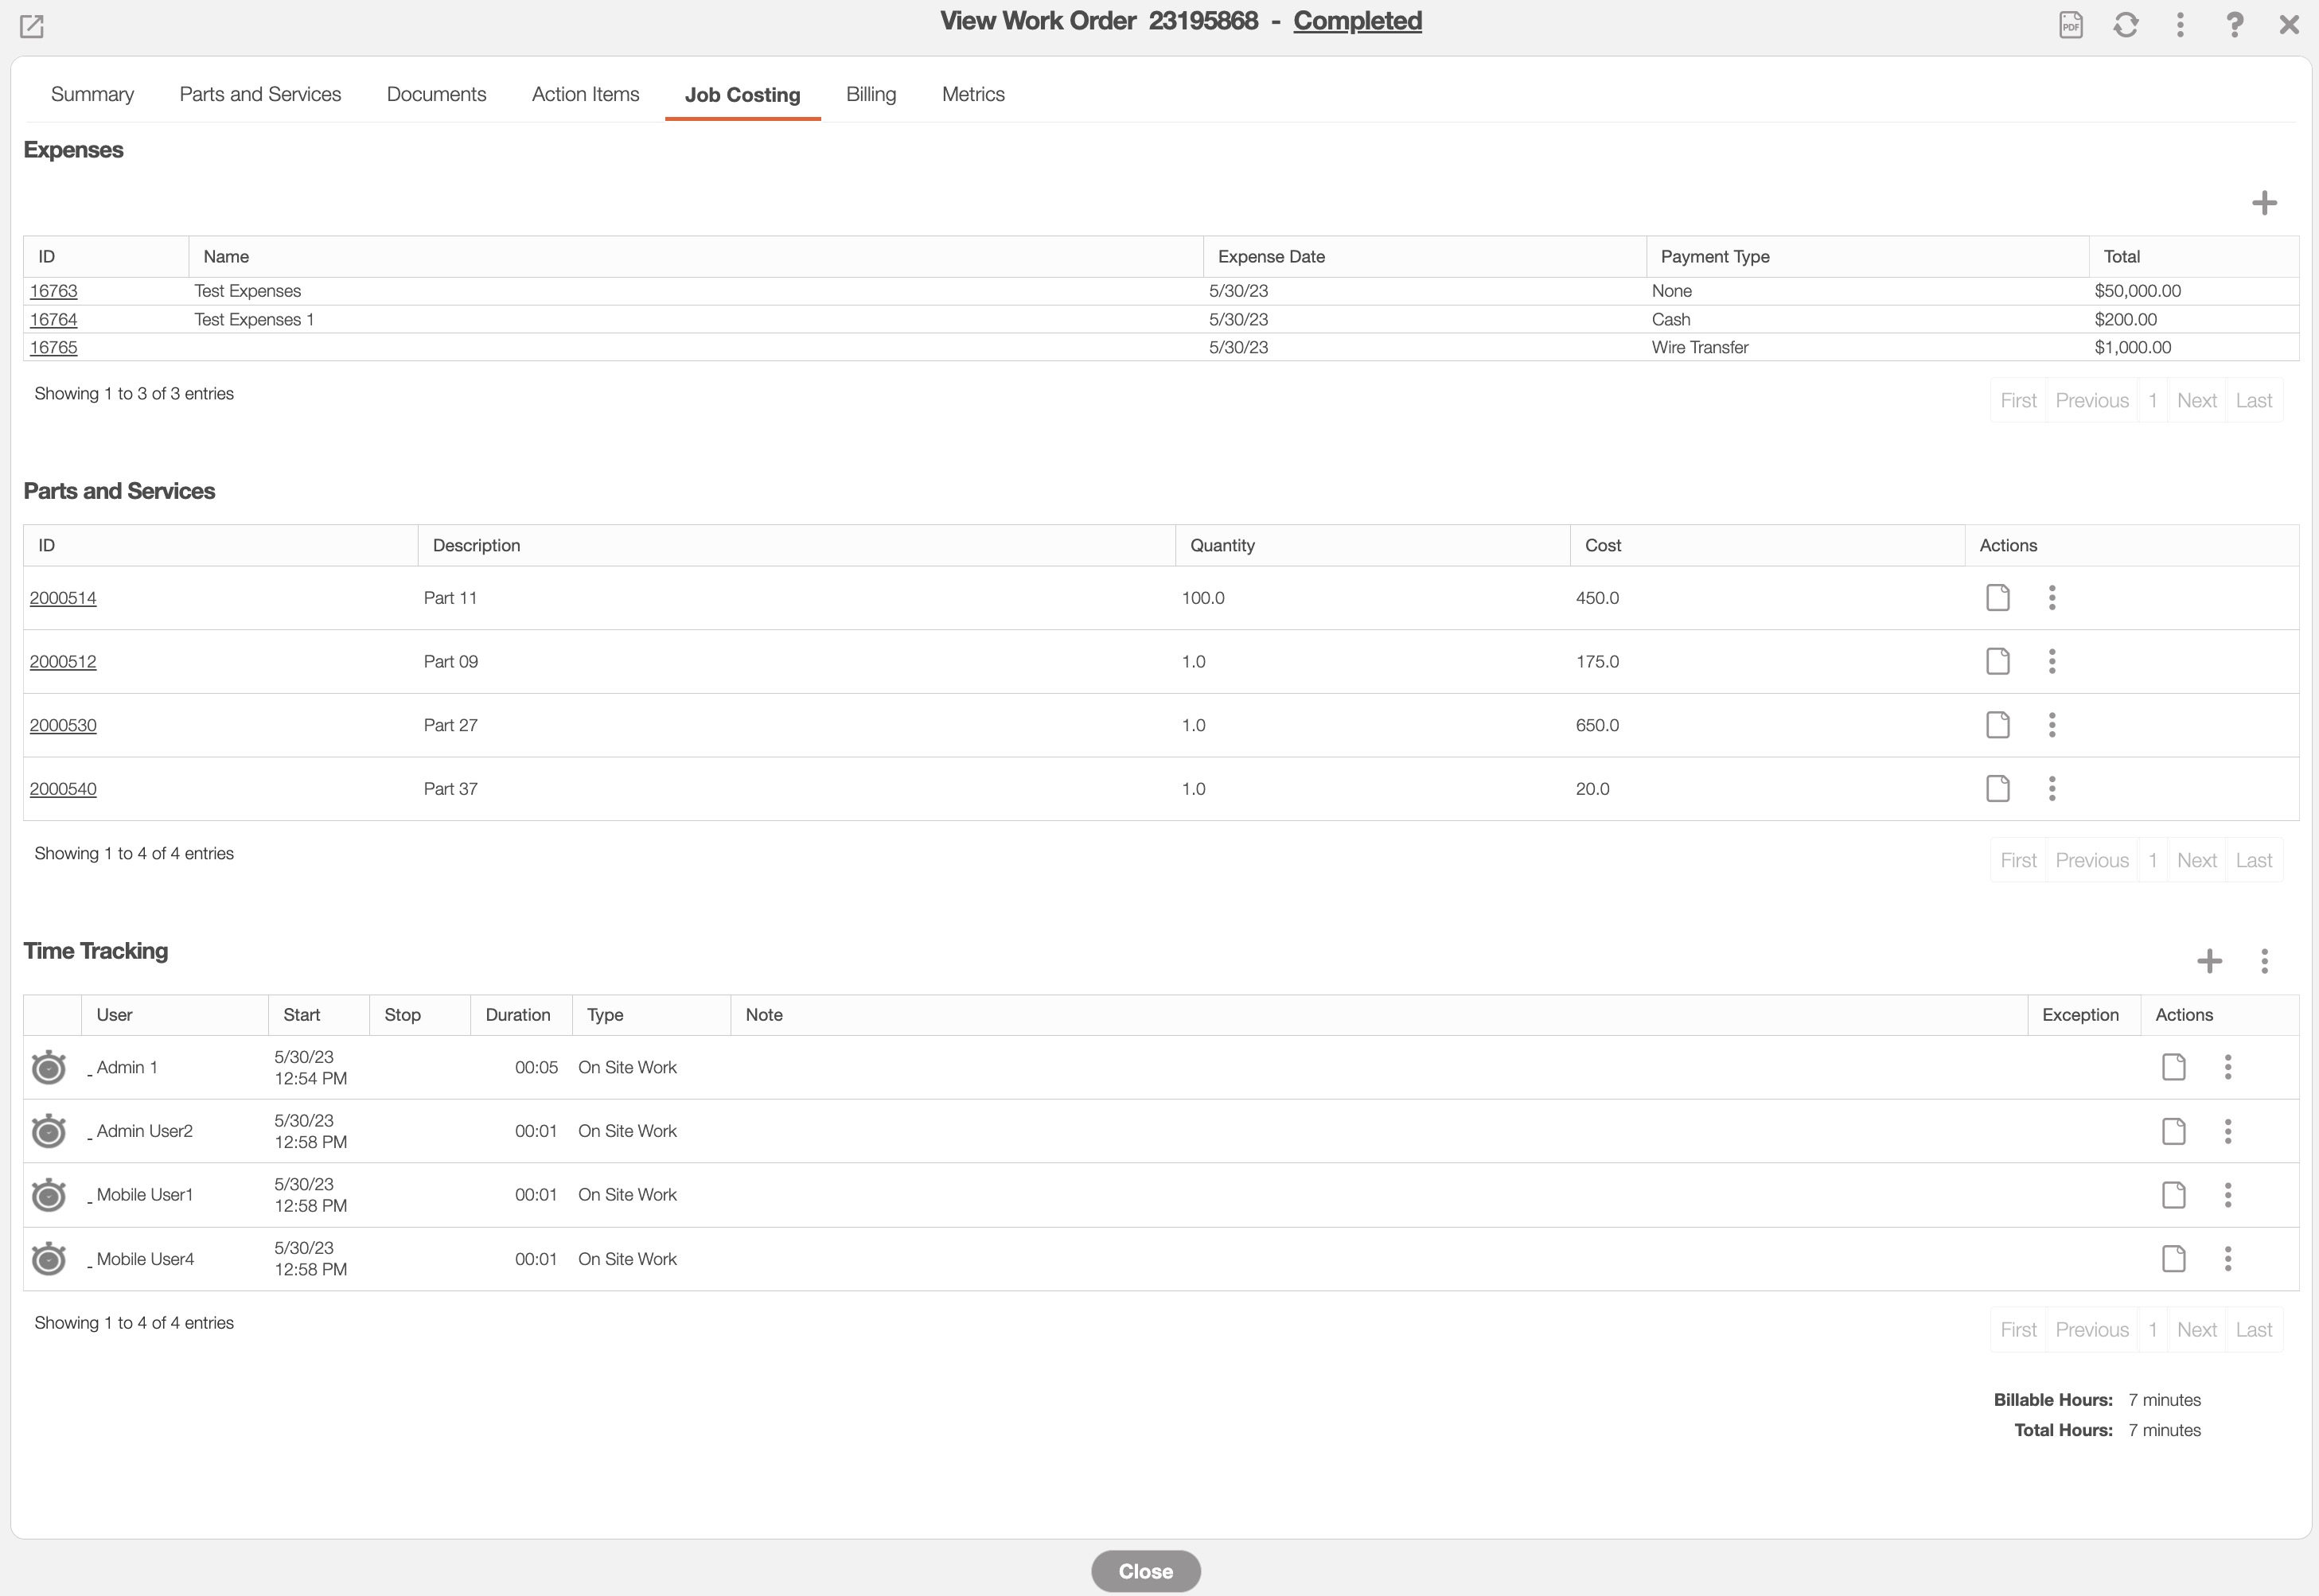This screenshot has width=2319, height=1596.
Task: Click the PDF export icon
Action: tap(2071, 25)
